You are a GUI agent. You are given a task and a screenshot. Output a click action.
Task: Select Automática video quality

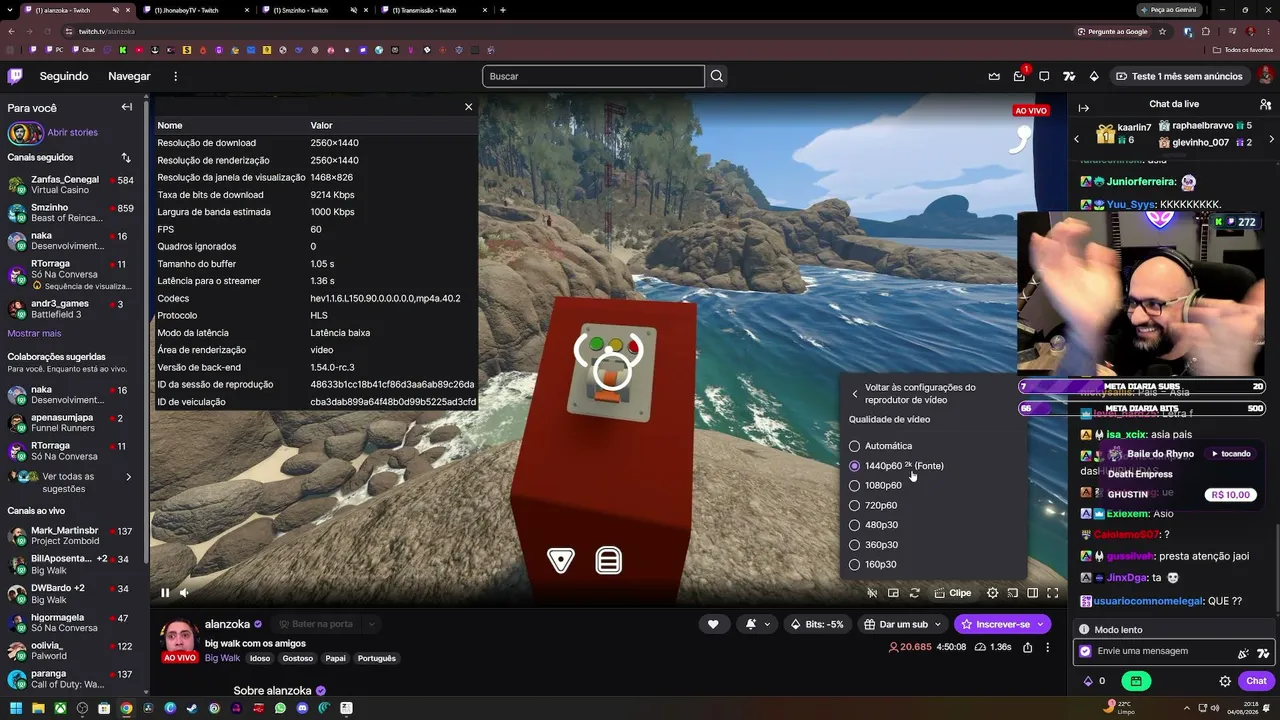click(881, 446)
